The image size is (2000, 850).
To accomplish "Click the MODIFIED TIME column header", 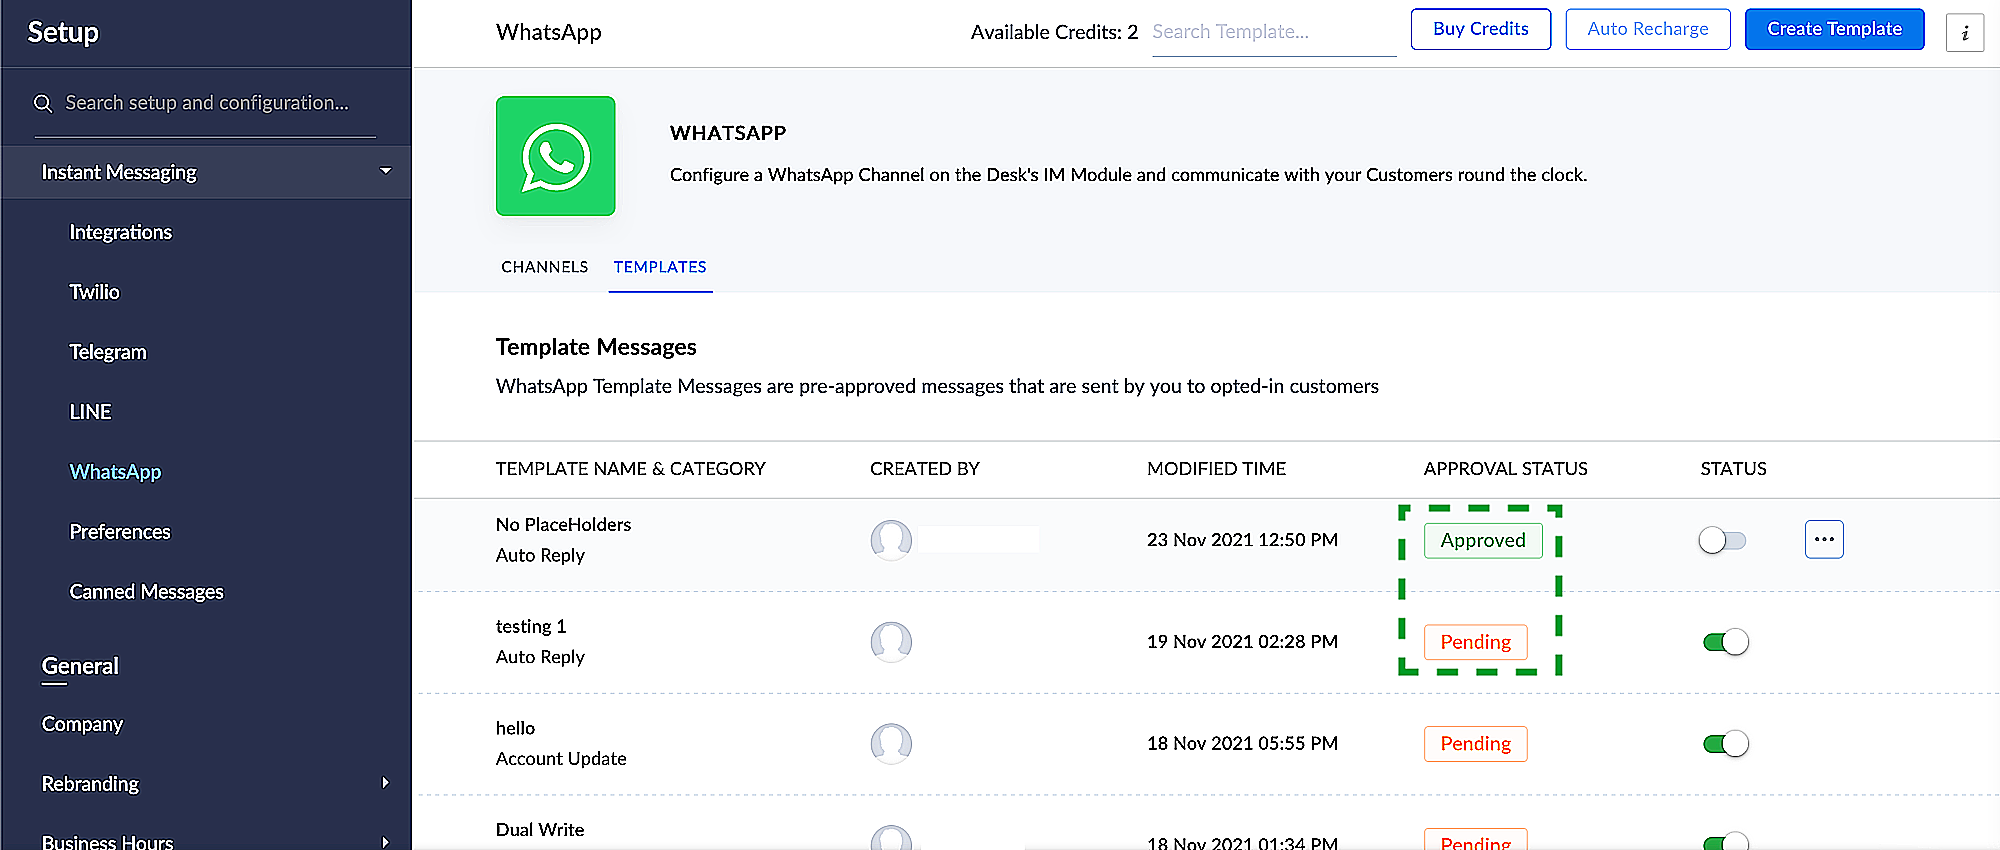I will 1216,469.
